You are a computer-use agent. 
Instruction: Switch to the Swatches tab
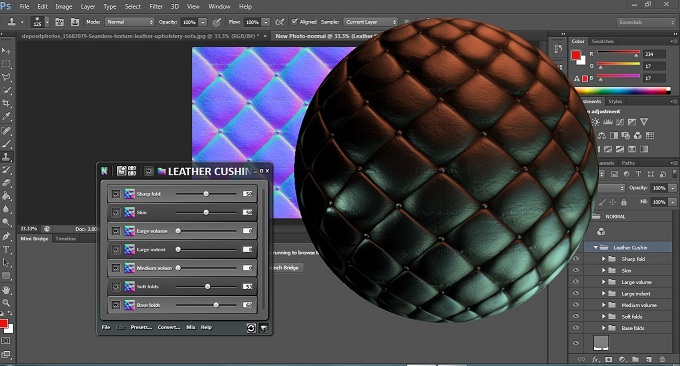coord(602,41)
